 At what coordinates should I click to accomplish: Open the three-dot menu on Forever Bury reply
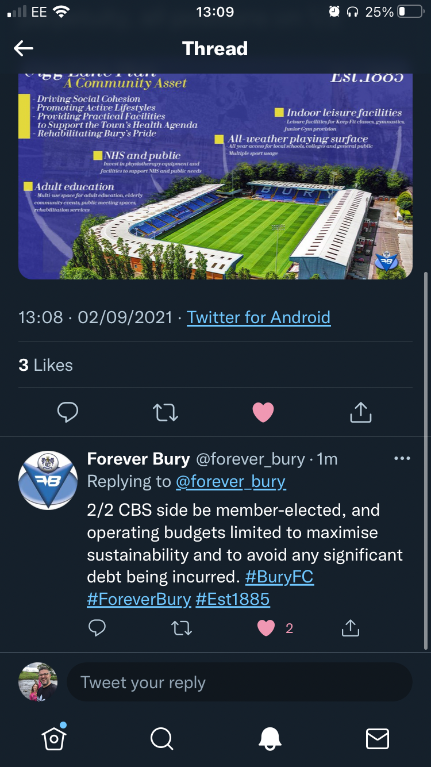(402, 459)
